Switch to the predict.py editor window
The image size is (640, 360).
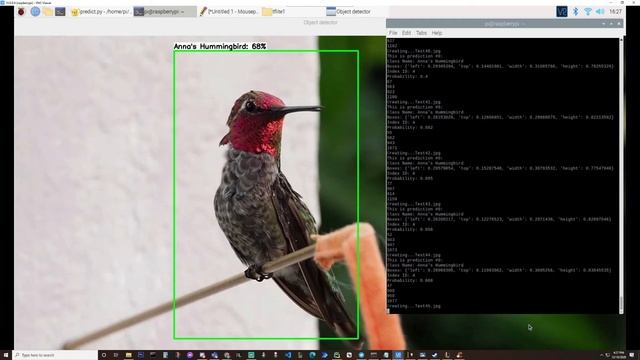(100, 11)
